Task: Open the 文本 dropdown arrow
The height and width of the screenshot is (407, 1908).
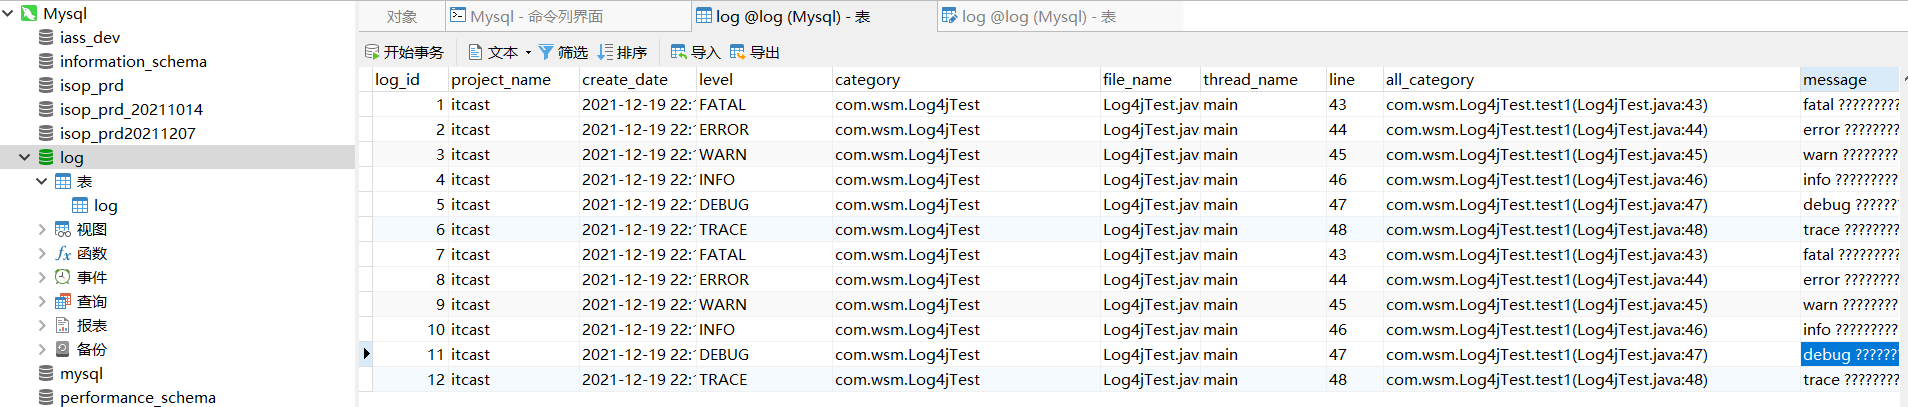Action: tap(528, 53)
